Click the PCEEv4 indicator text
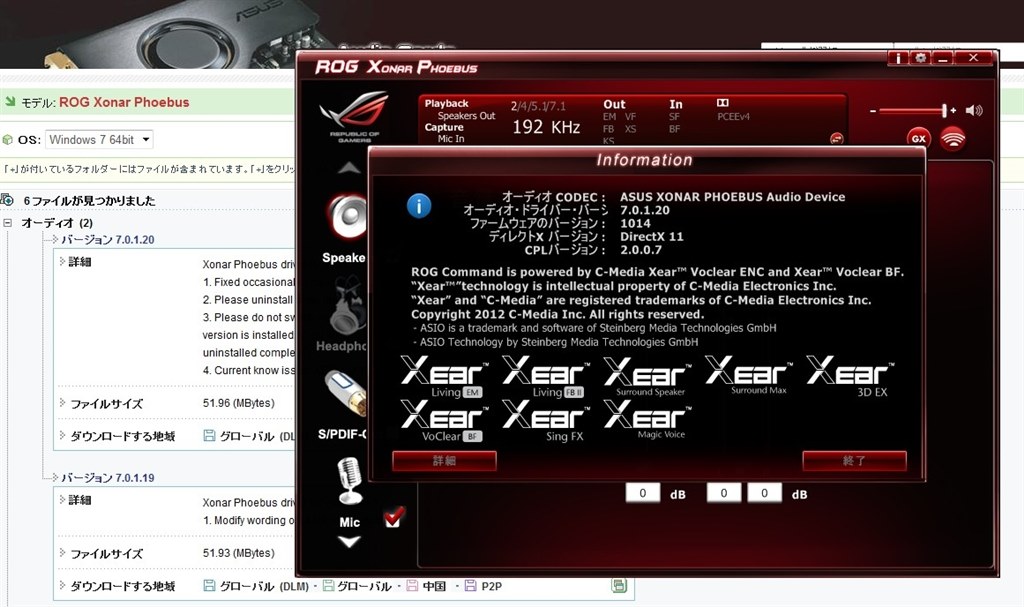 (x=733, y=117)
